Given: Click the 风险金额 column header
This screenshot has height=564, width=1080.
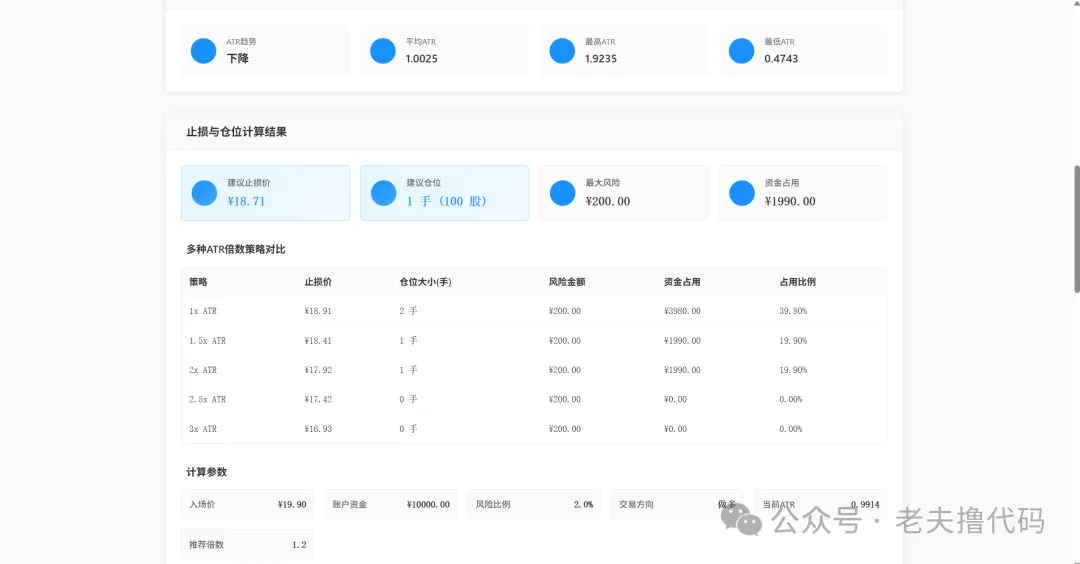Looking at the screenshot, I should coord(567,282).
